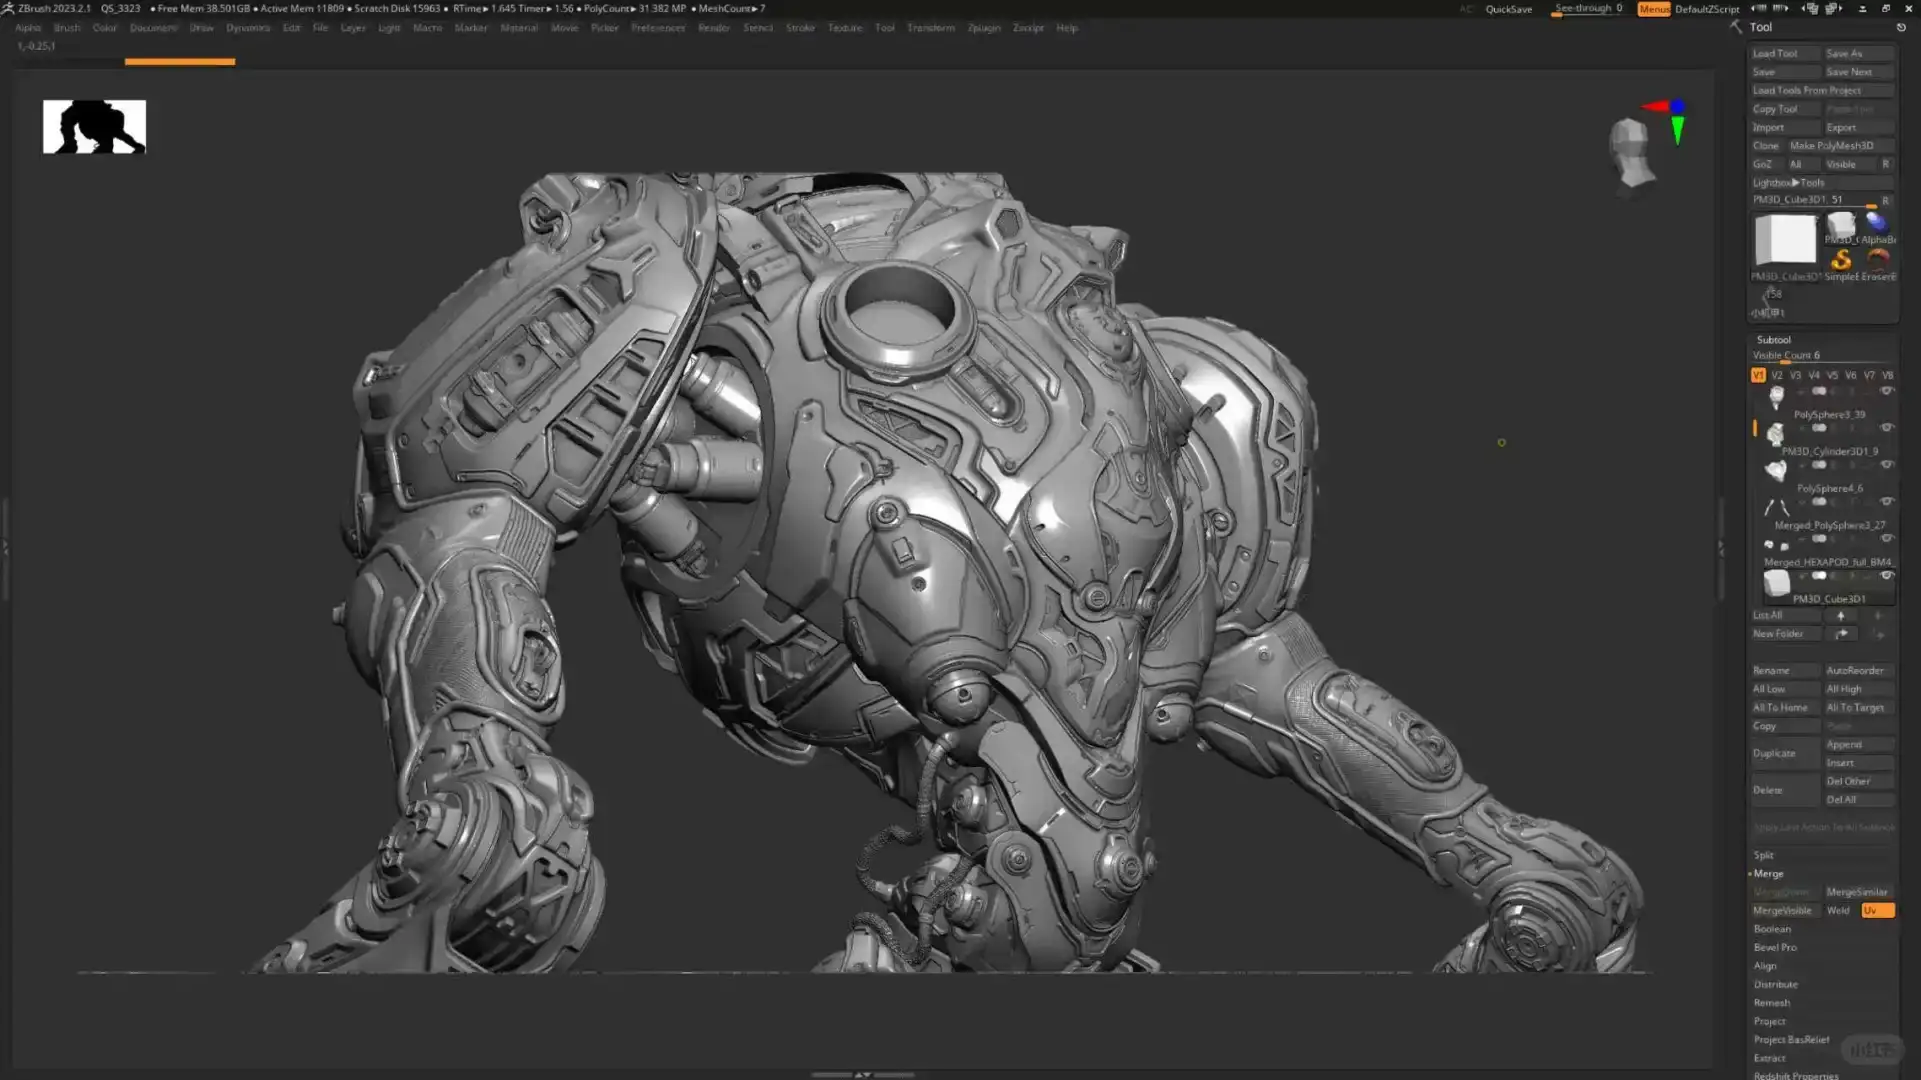
Task: Open the Zplugin menu
Action: click(984, 28)
